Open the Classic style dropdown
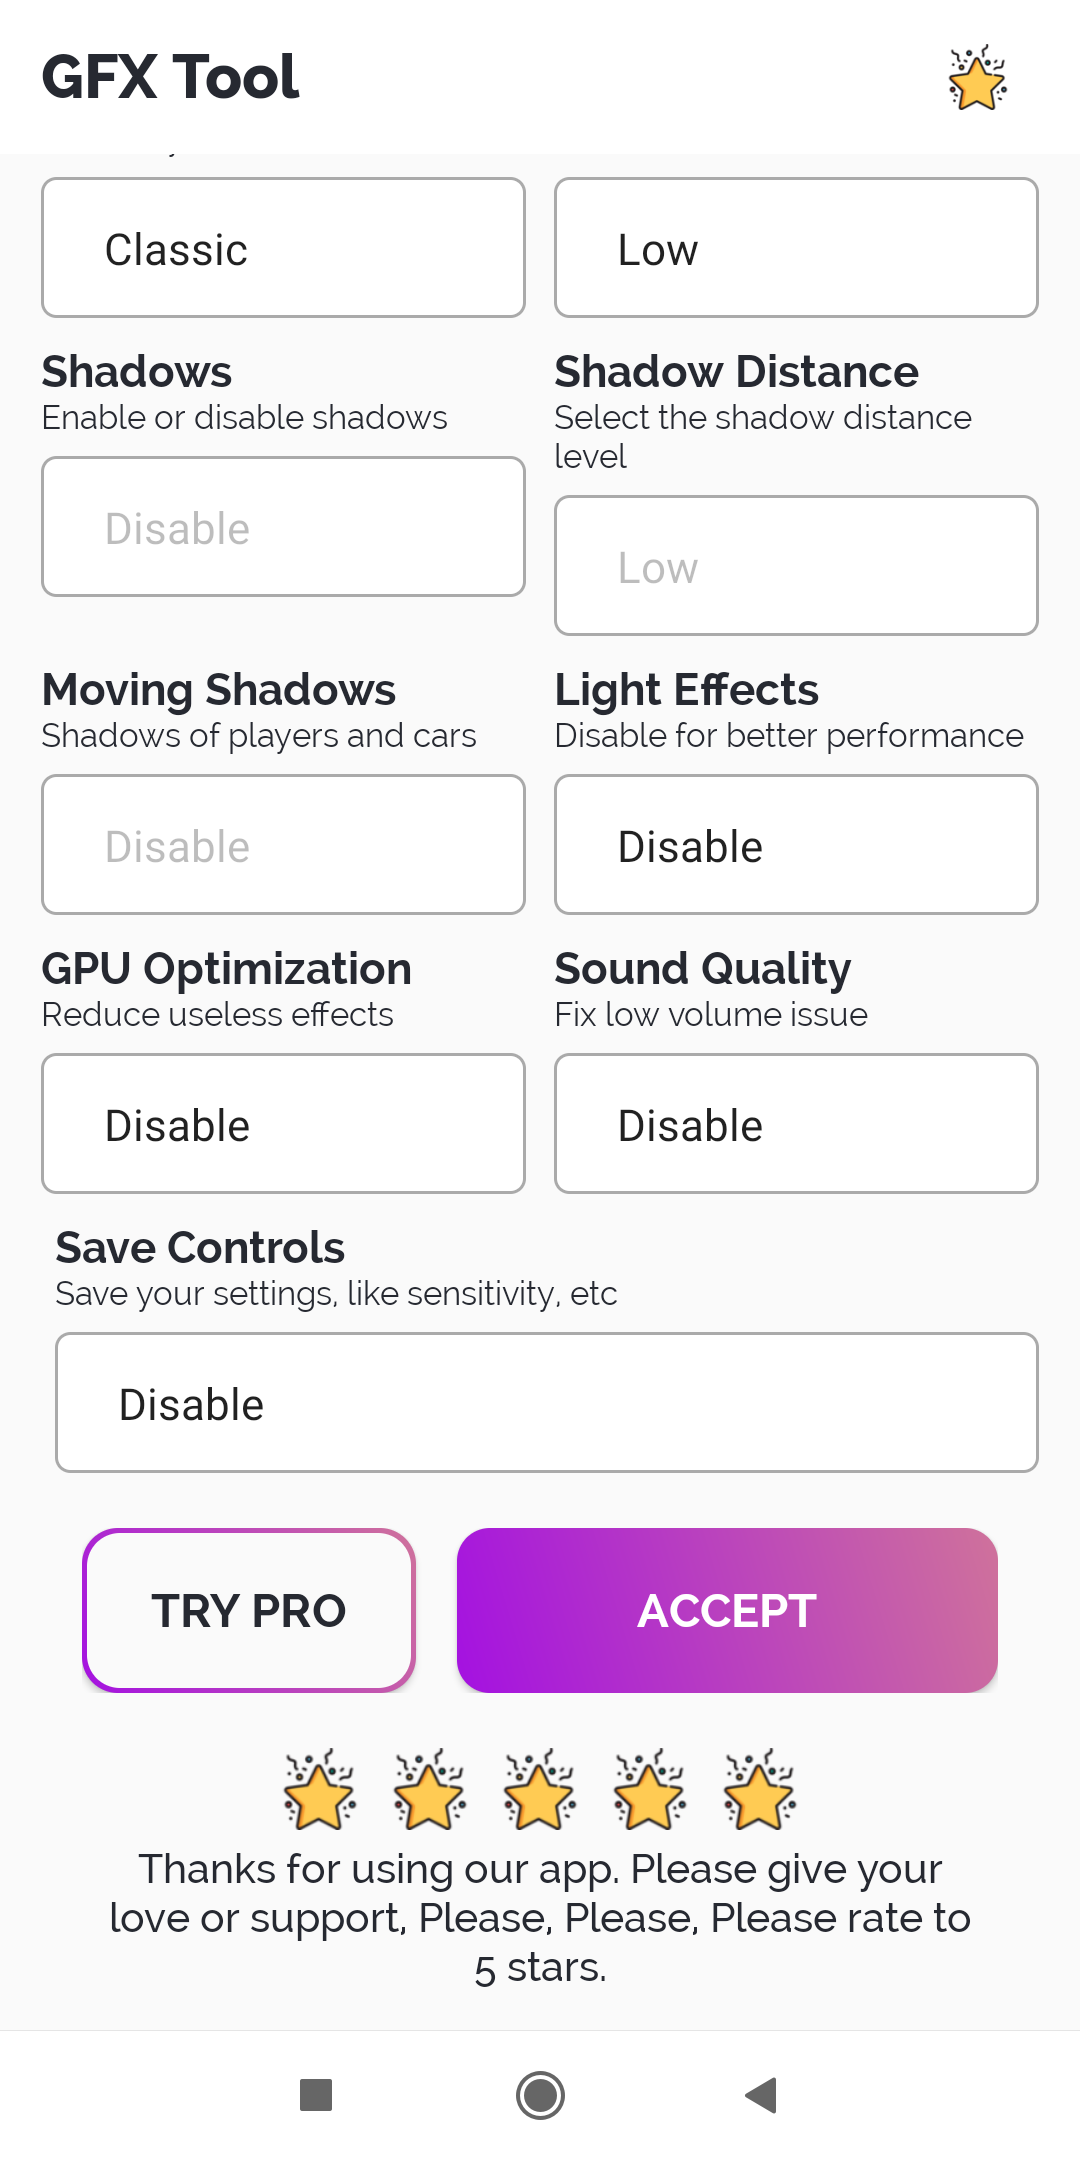The height and width of the screenshot is (2160, 1080). 283,248
